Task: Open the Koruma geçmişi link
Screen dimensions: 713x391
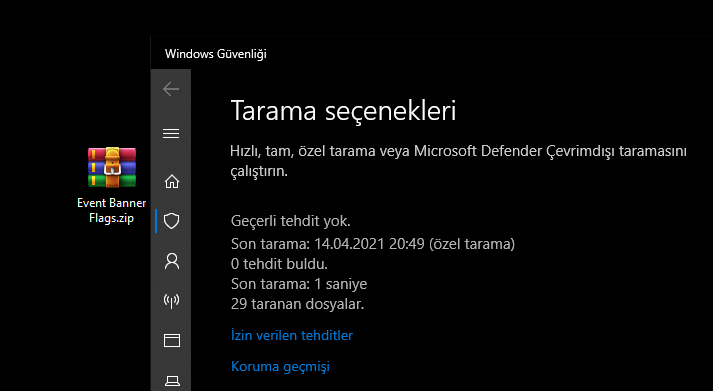Action: click(280, 366)
